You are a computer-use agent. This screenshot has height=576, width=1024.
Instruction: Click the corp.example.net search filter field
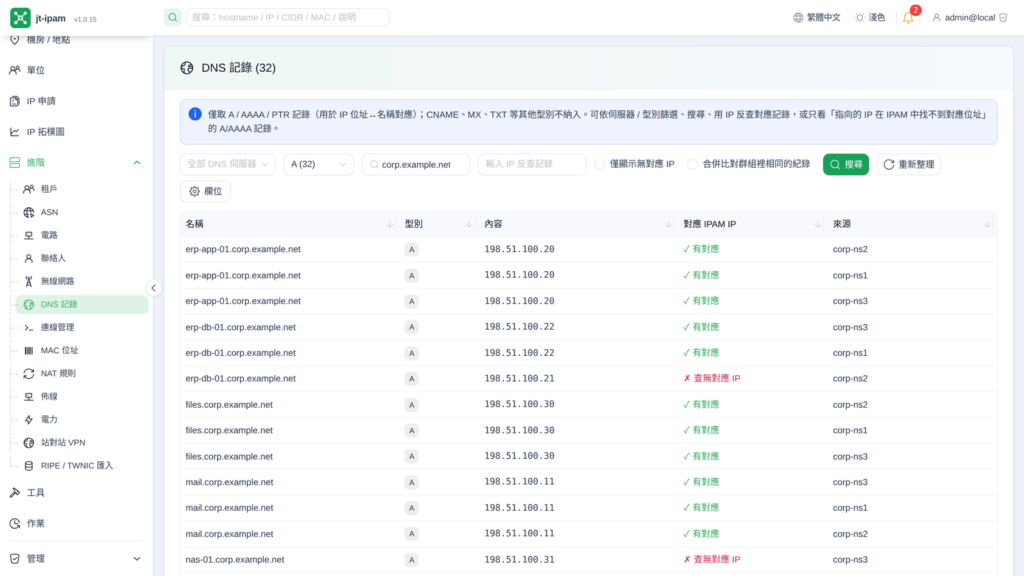click(x=416, y=164)
